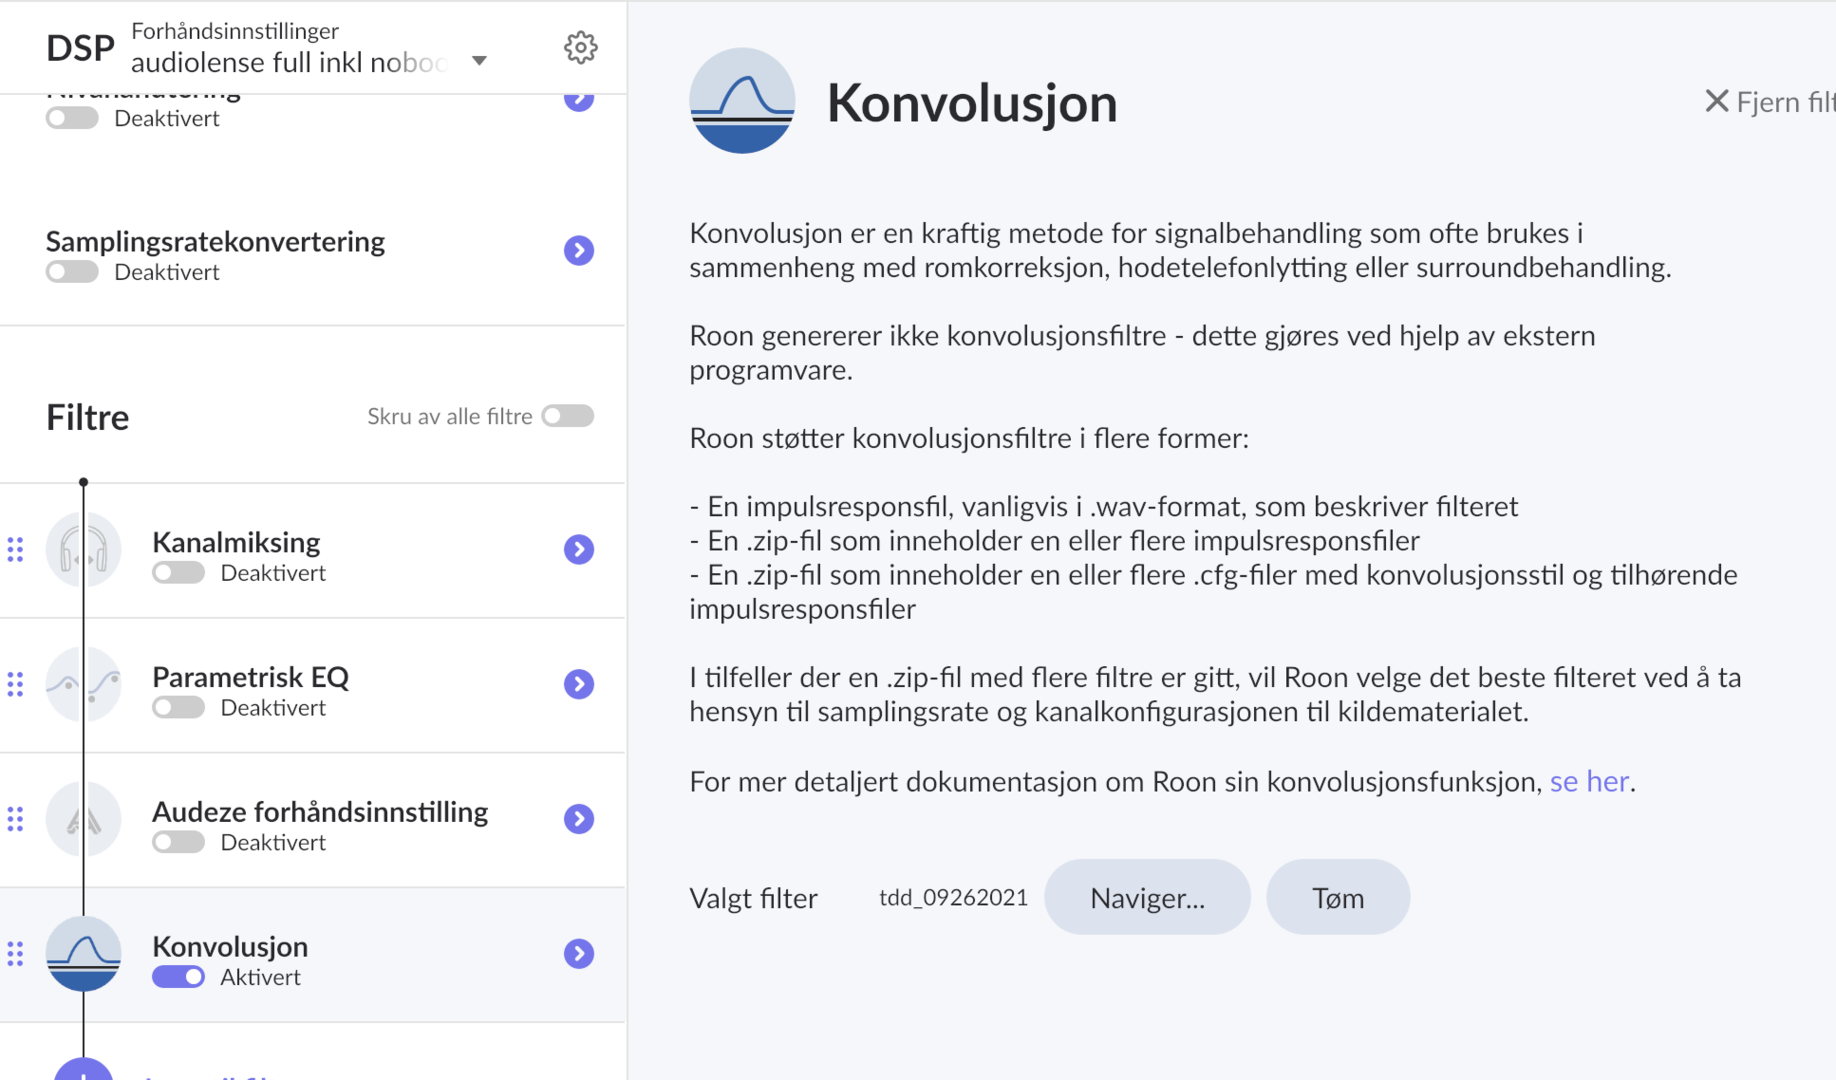1836x1080 pixels.
Task: Remove filter with Fjern filter button
Action: pos(1768,101)
